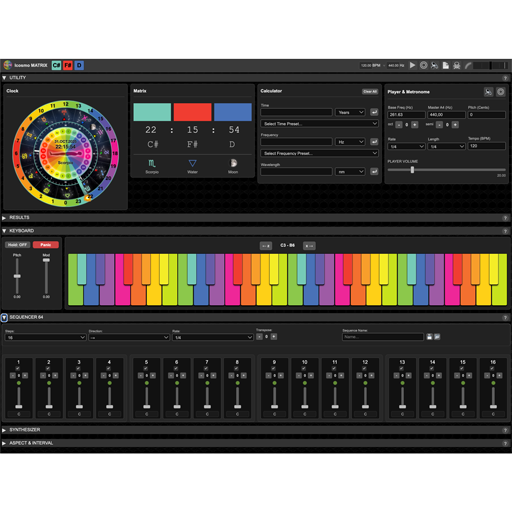The width and height of the screenshot is (512, 512).
Task: Toggle the checkbox for sequencer step 8
Action: click(x=236, y=368)
